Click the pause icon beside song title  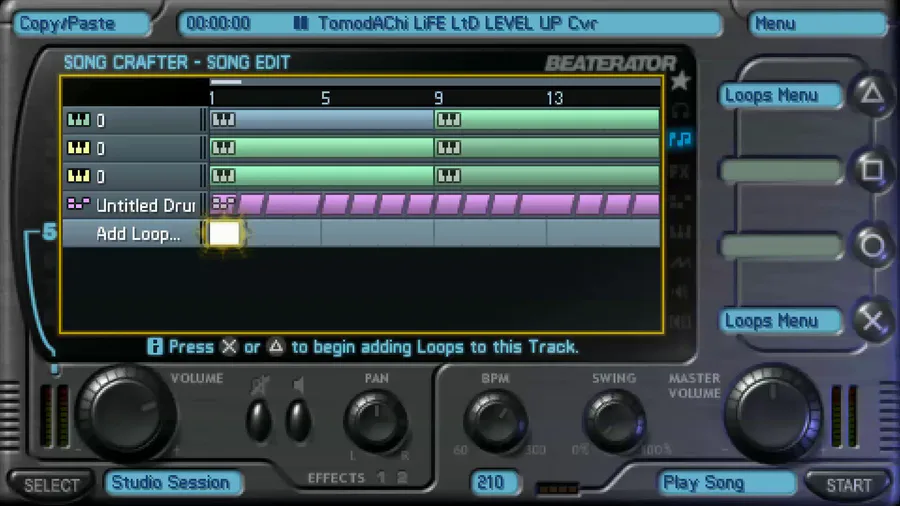click(301, 23)
